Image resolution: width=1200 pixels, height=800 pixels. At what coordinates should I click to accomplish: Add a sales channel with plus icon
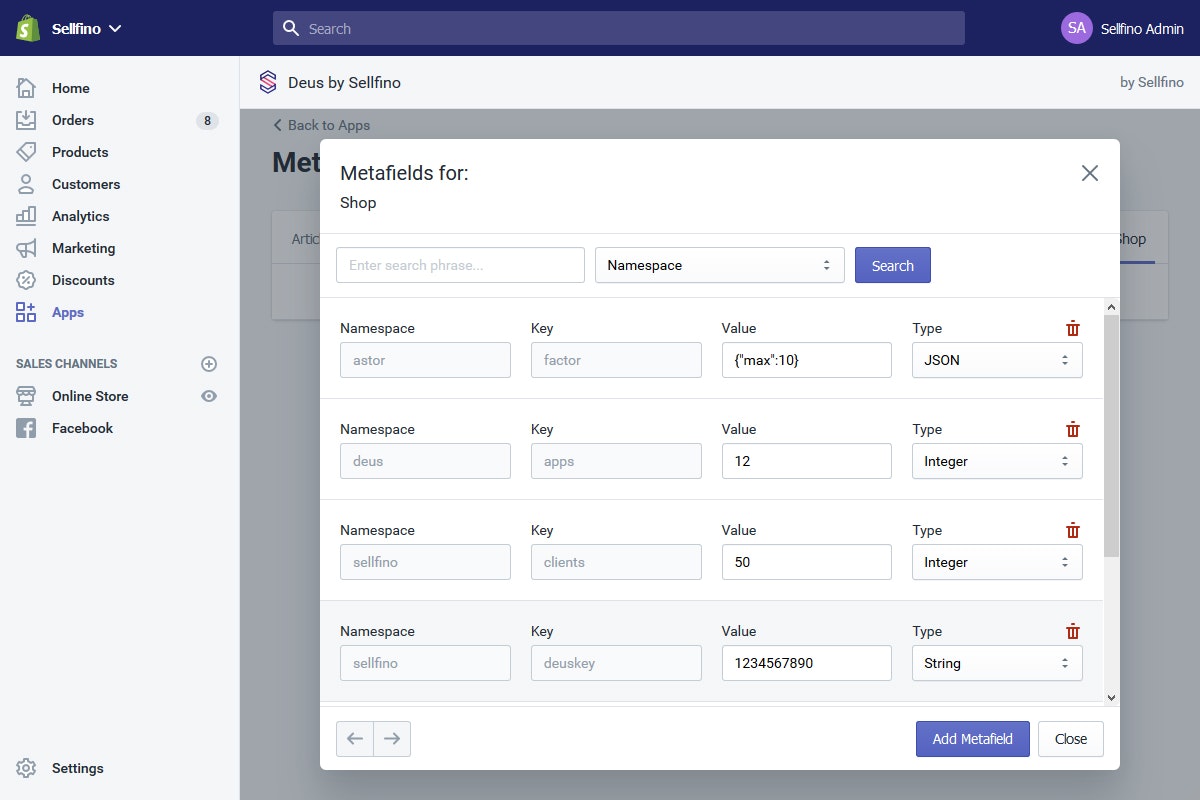pos(209,364)
